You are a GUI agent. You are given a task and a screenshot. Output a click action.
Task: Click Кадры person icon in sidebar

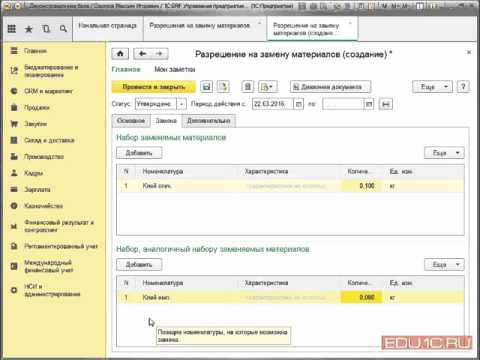(14, 173)
